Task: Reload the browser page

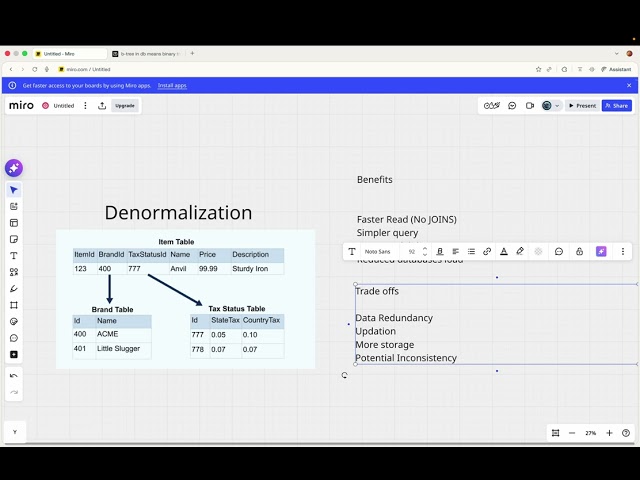Action: [35, 69]
